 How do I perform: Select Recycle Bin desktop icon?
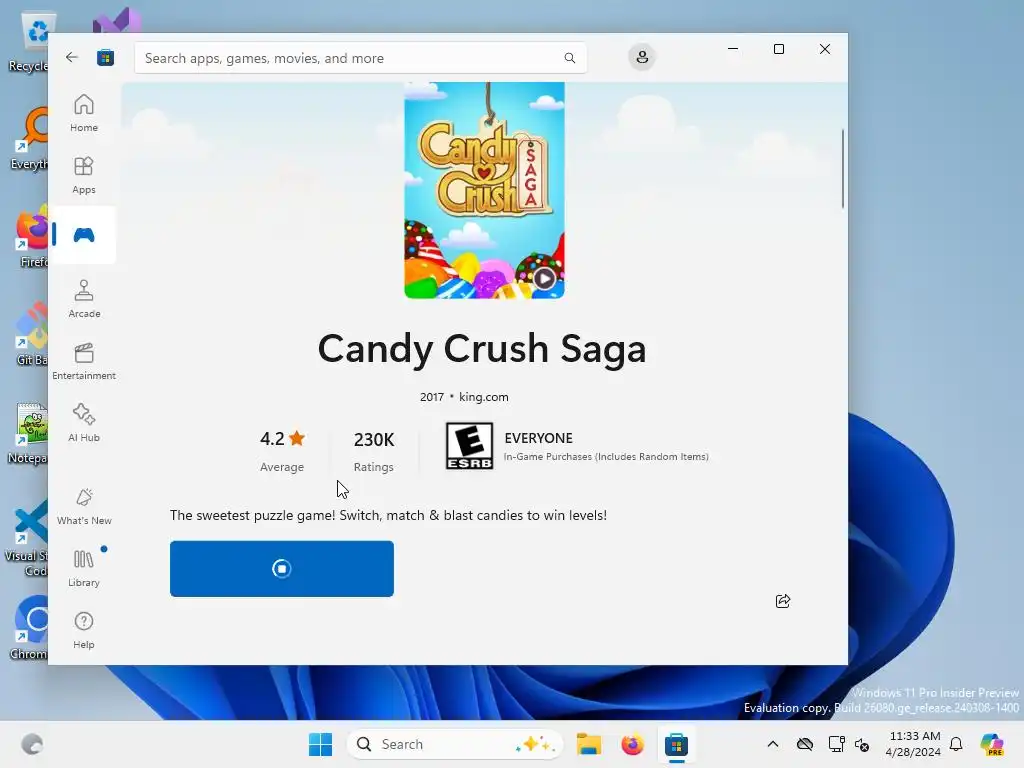pyautogui.click(x=31, y=42)
